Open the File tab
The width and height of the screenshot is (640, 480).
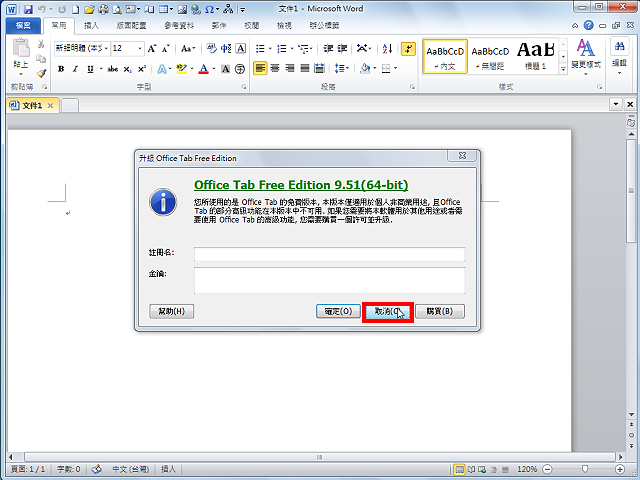pos(23,26)
